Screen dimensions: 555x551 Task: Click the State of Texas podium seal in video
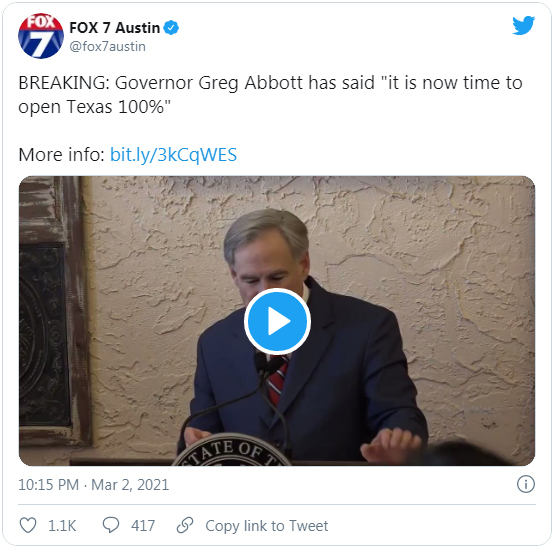tap(232, 450)
